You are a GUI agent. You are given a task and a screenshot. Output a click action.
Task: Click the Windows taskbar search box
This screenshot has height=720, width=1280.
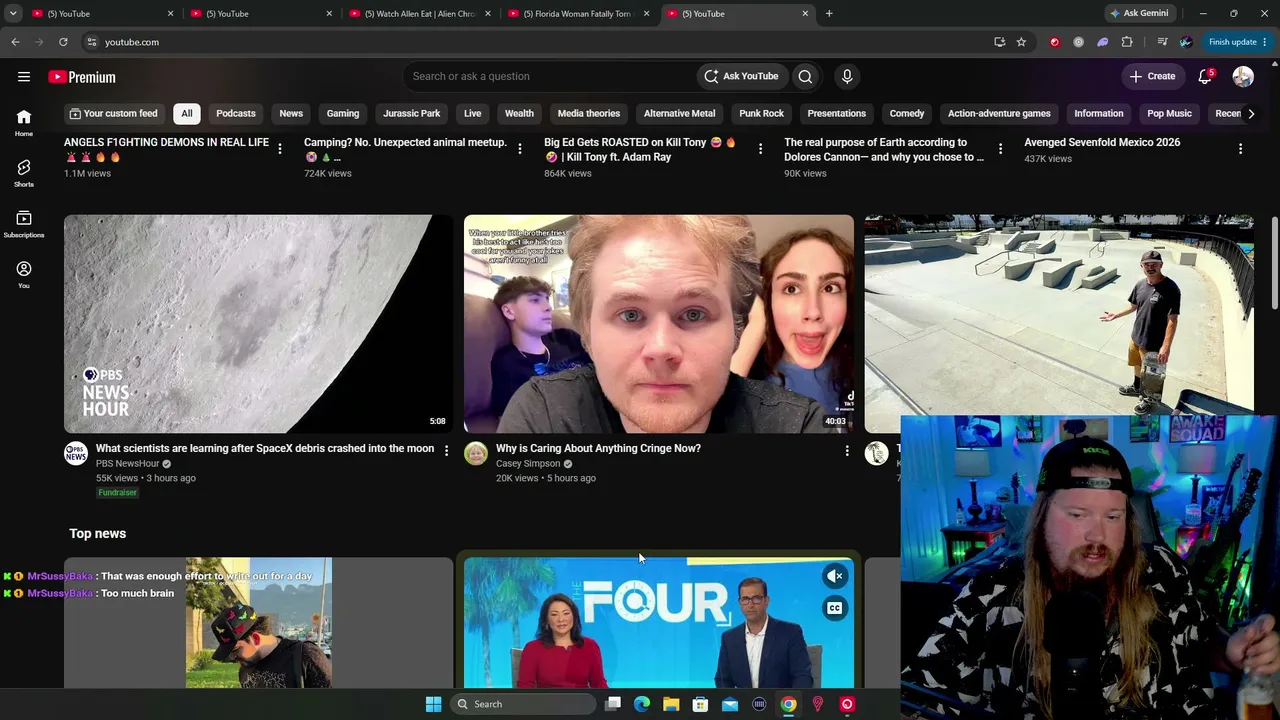(525, 704)
